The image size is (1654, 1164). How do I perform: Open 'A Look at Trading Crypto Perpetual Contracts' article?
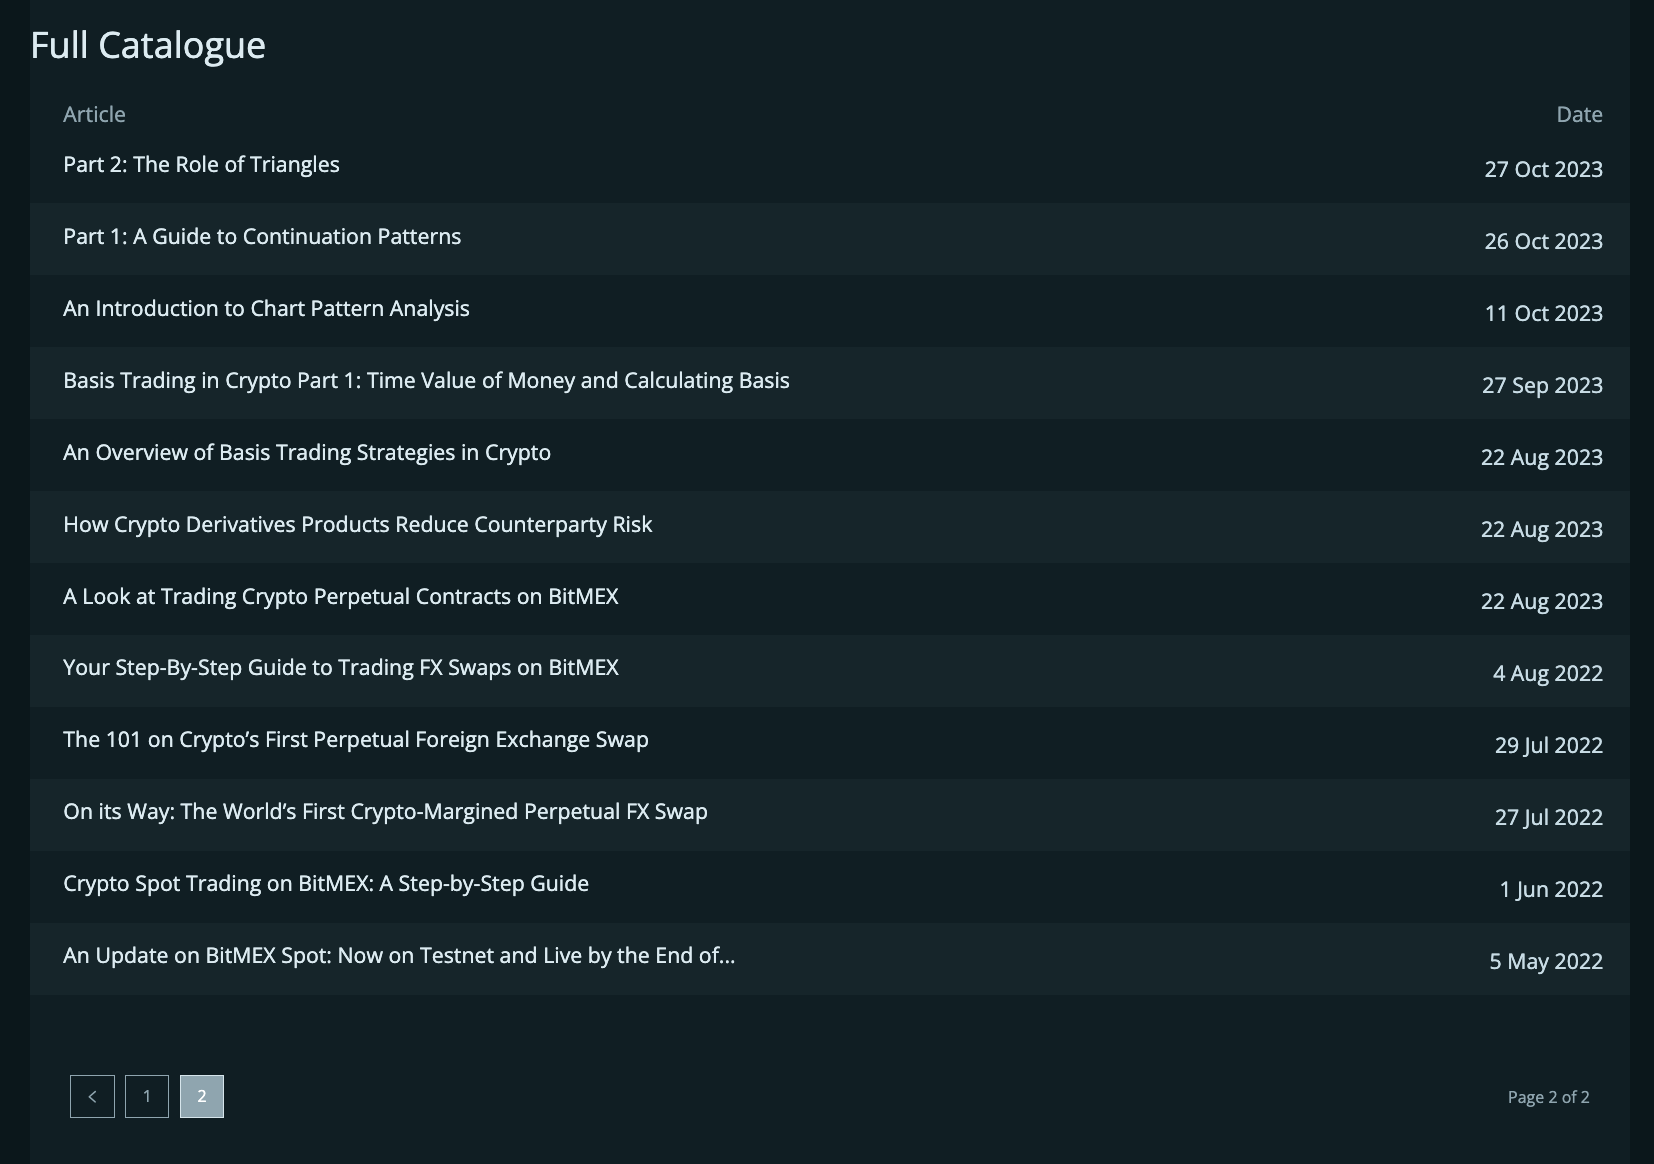pos(341,596)
